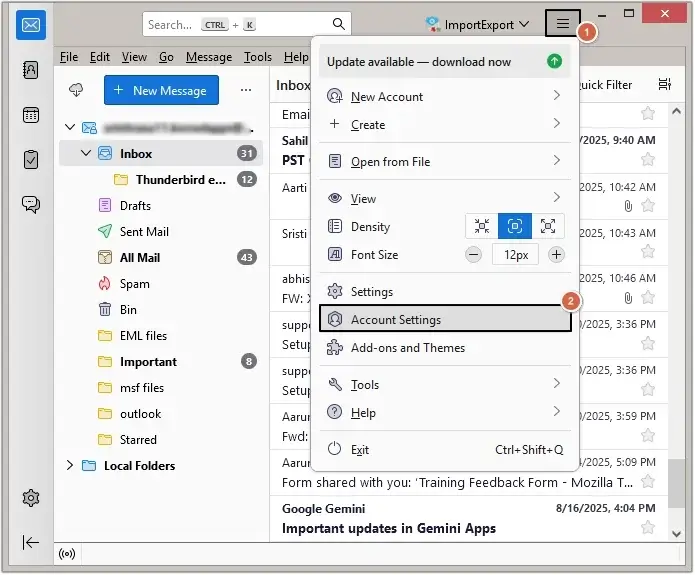Open the Edit menu

pyautogui.click(x=100, y=57)
